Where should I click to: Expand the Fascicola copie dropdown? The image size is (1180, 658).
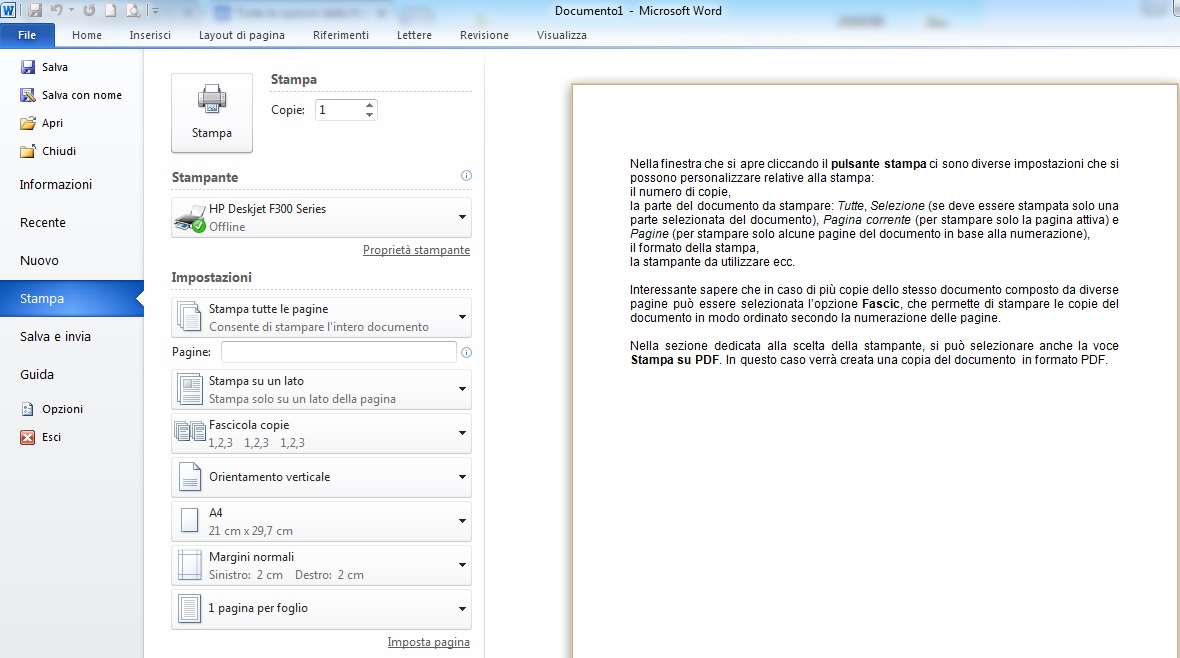pyautogui.click(x=321, y=434)
